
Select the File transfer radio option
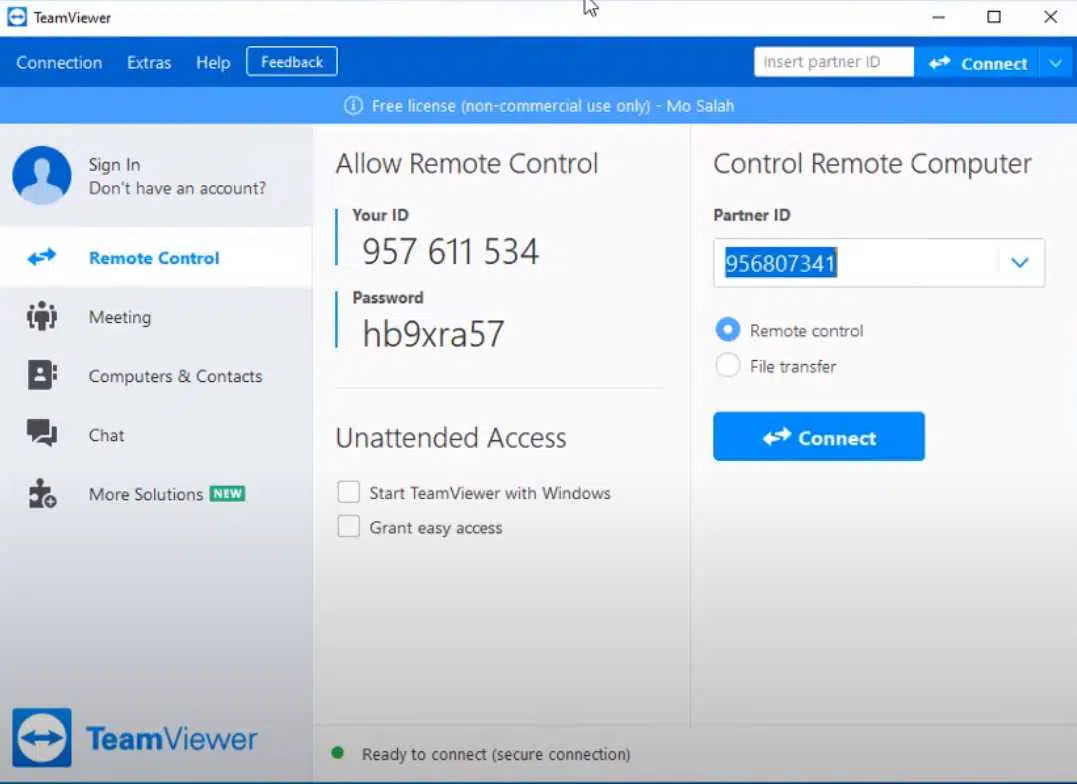[727, 366]
